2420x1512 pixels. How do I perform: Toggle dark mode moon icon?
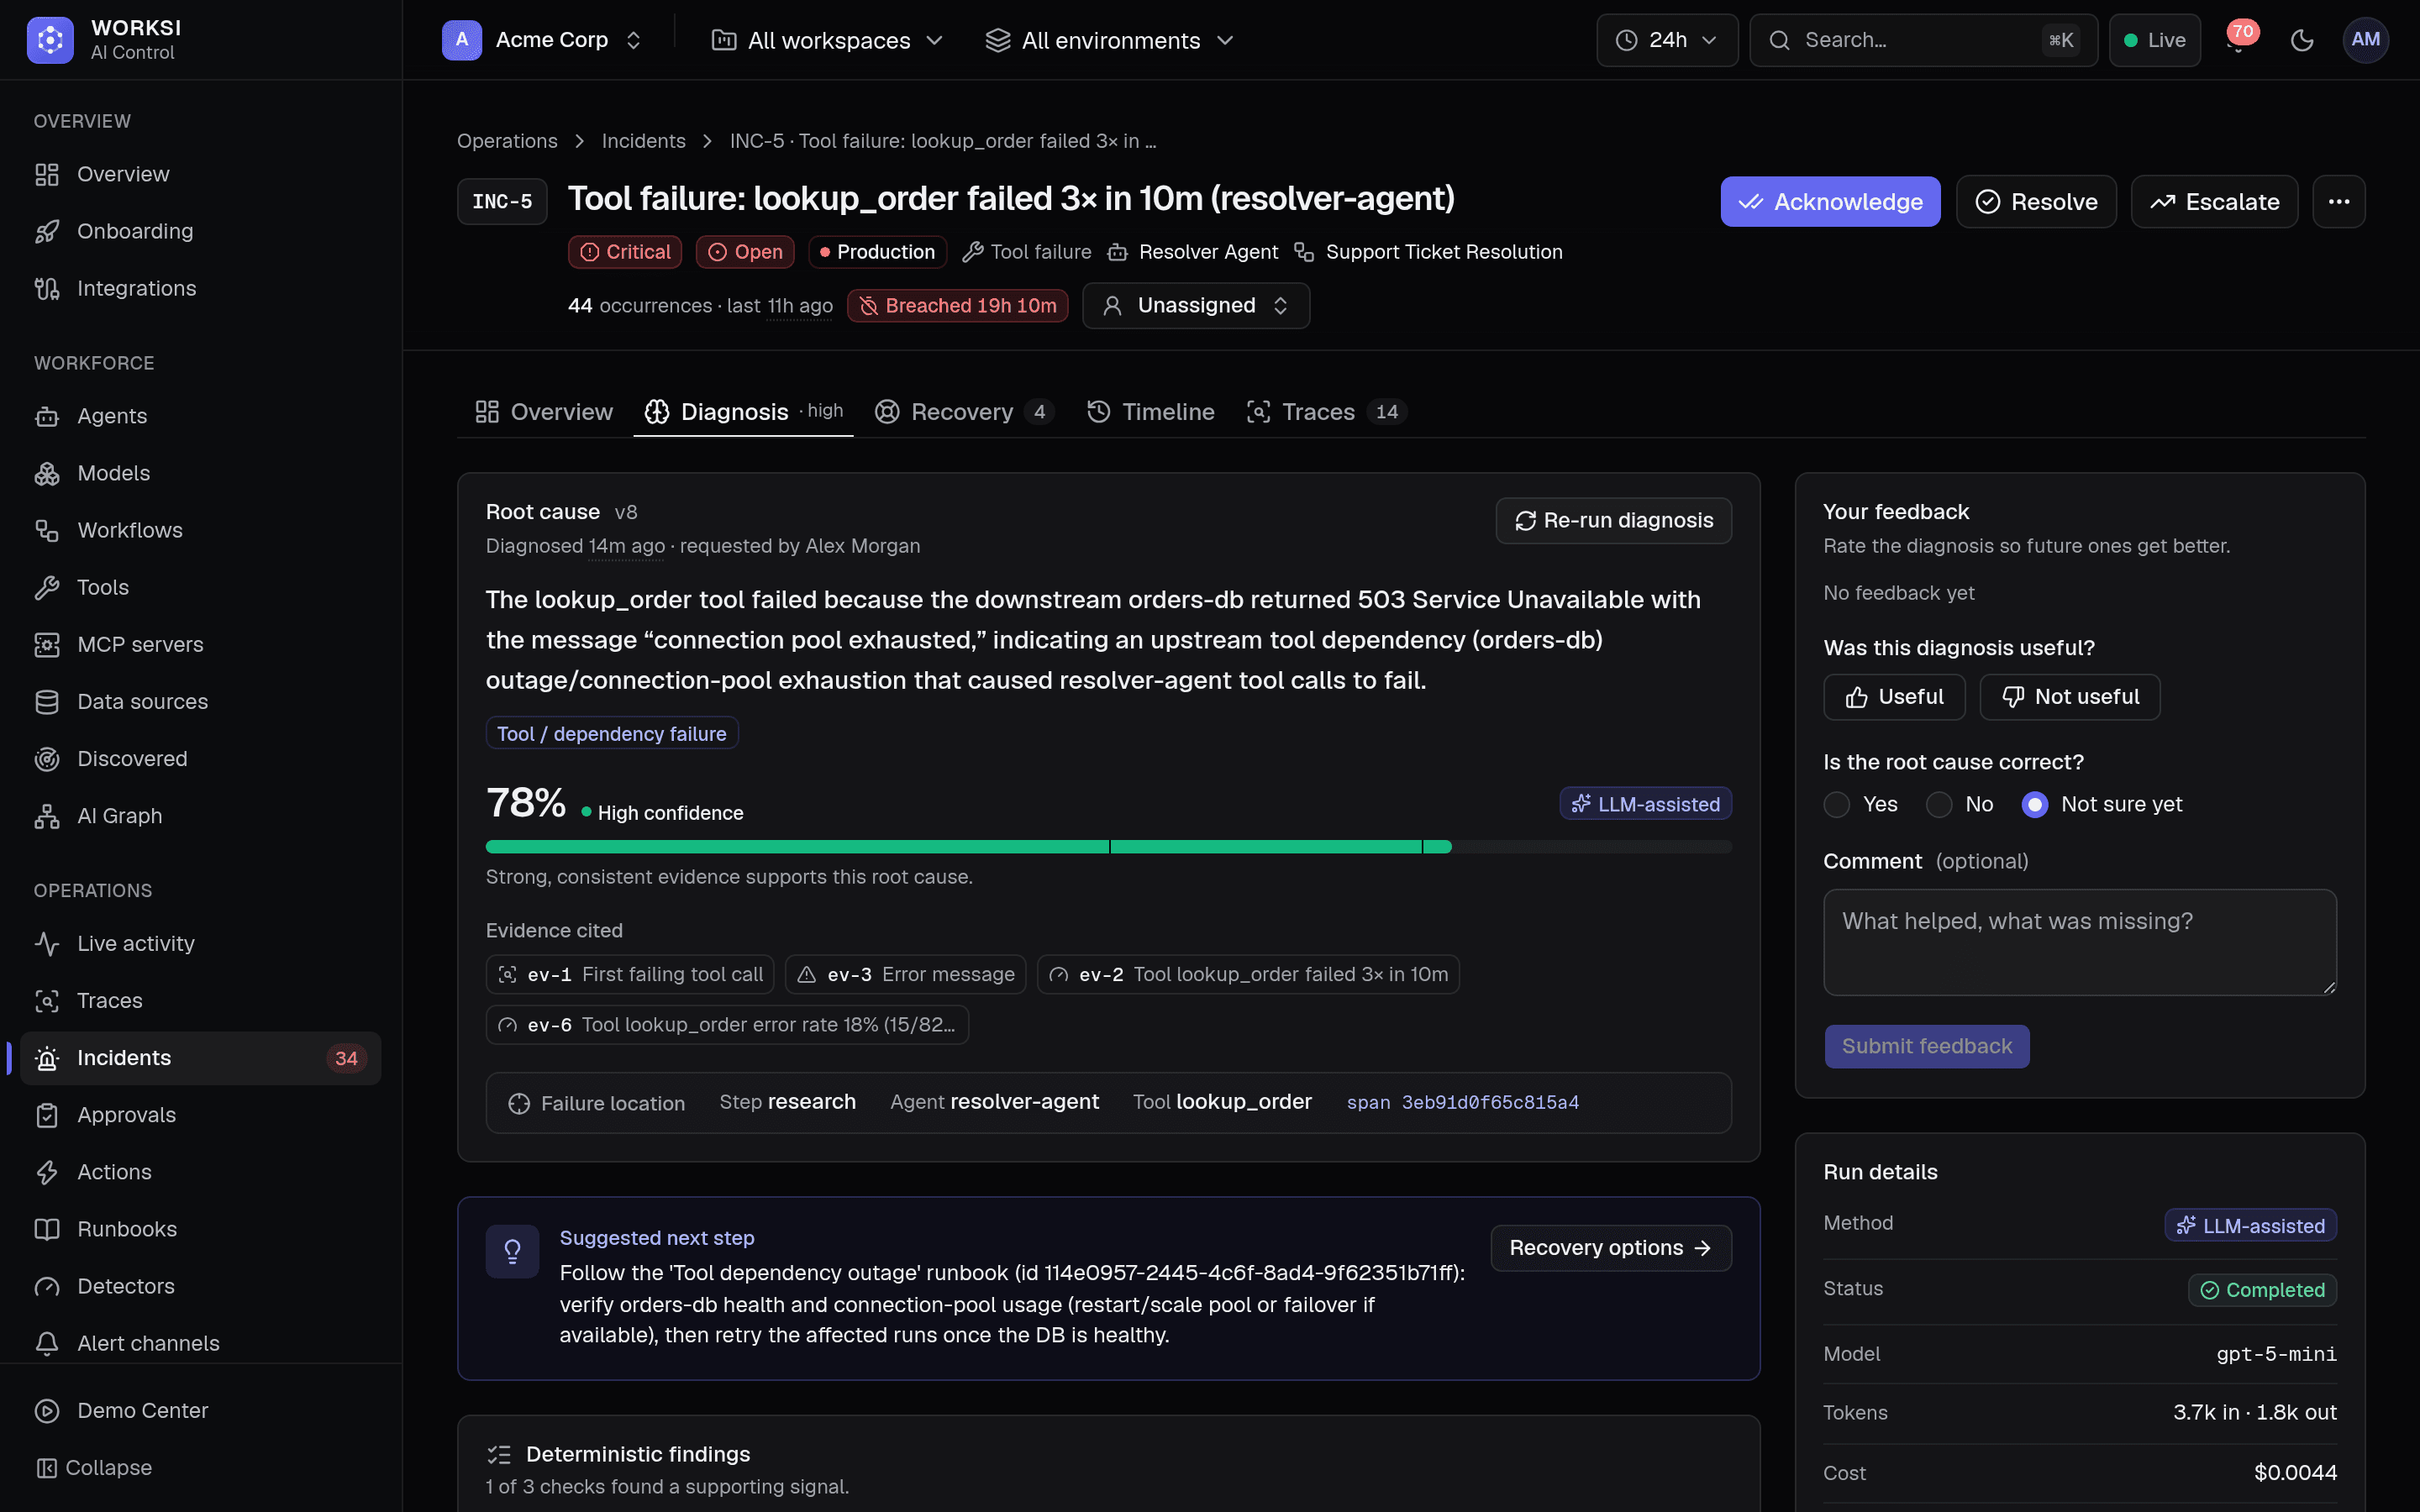click(2302, 40)
